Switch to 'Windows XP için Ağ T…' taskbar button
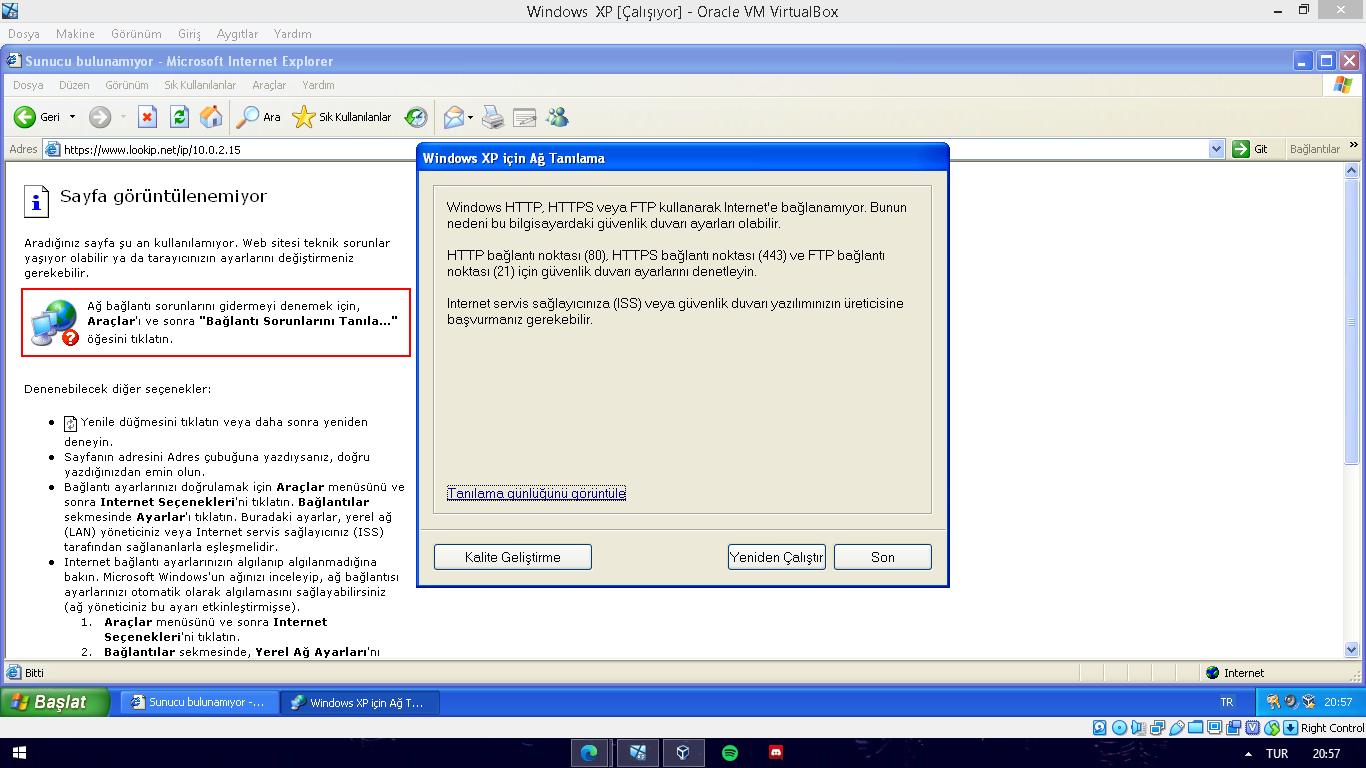The width and height of the screenshot is (1366, 768). click(359, 702)
